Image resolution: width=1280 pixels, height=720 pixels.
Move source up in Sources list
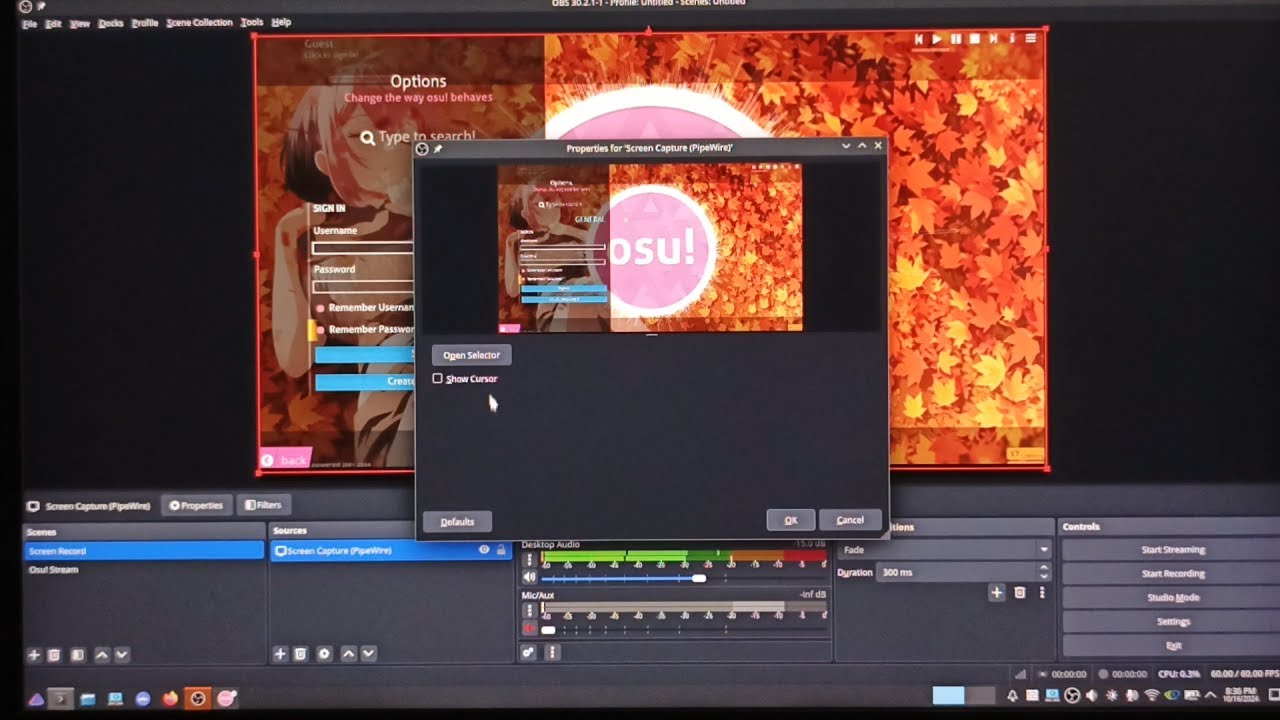point(348,654)
